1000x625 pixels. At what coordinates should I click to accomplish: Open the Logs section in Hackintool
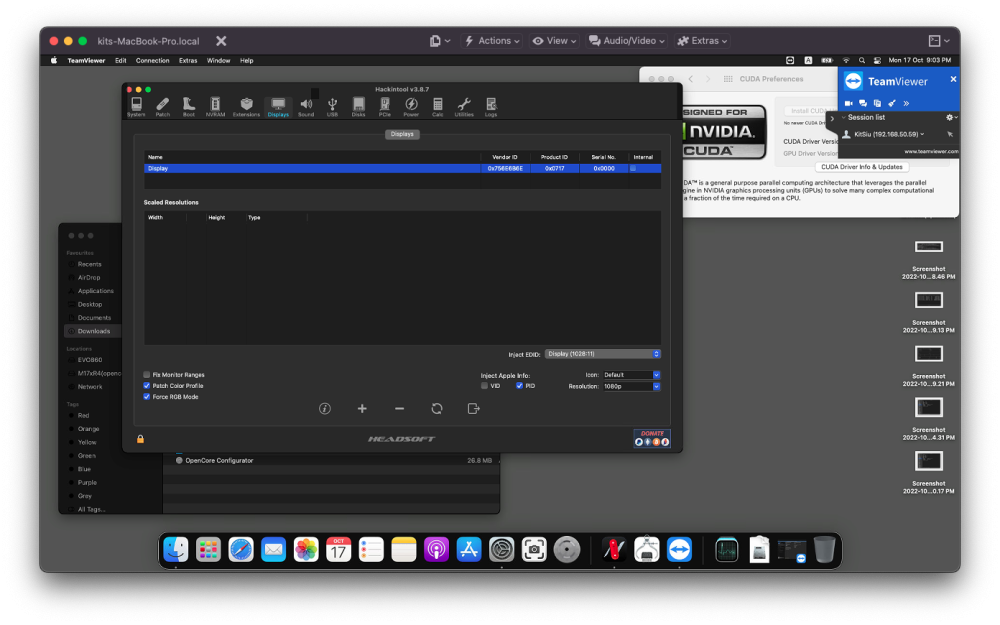click(x=490, y=107)
